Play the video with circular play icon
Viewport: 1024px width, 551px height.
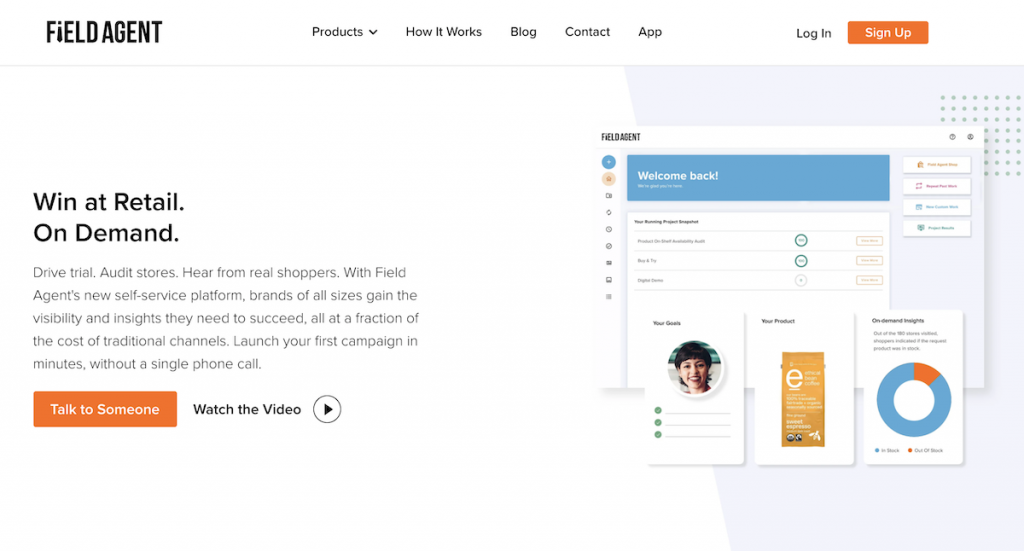point(327,409)
